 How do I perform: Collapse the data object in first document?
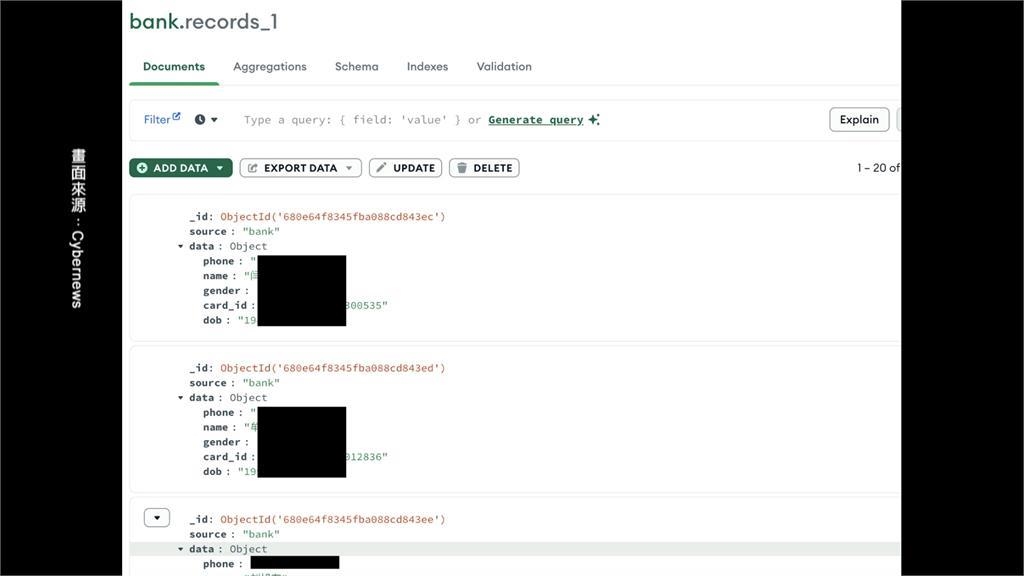(x=181, y=246)
